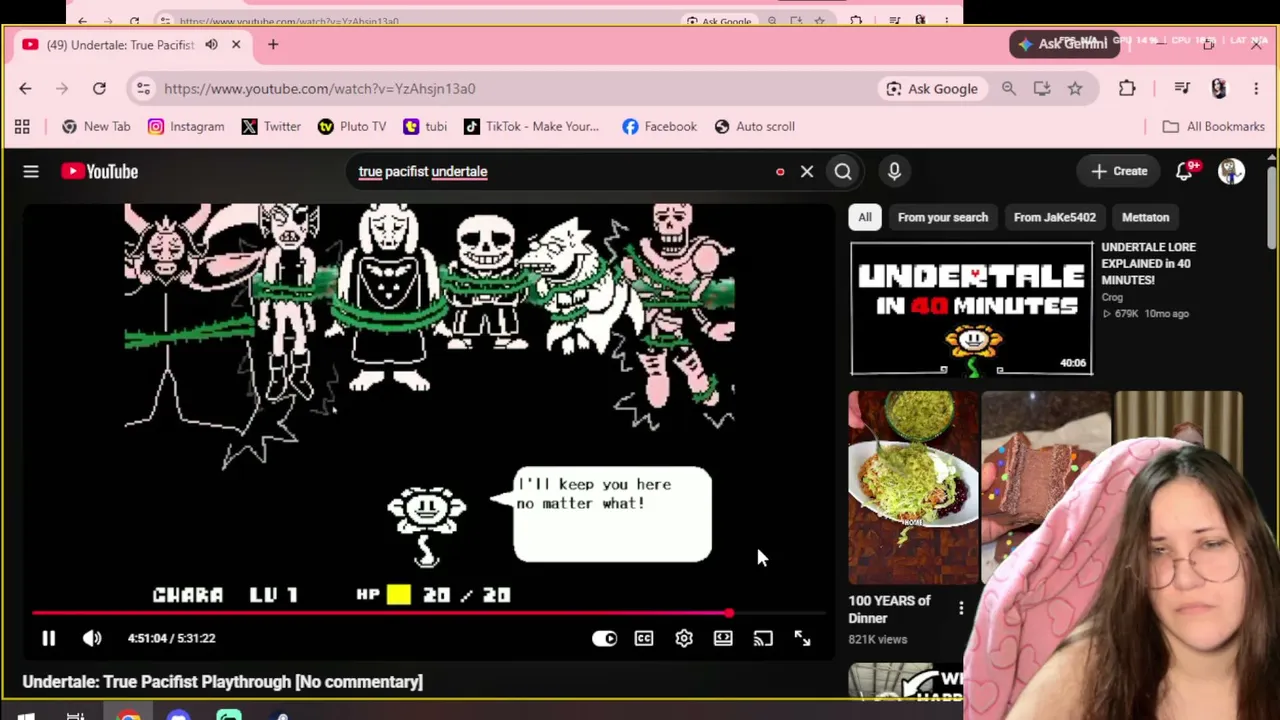Open the zoom magnifier in address bar
The height and width of the screenshot is (720, 1280).
(x=1009, y=89)
